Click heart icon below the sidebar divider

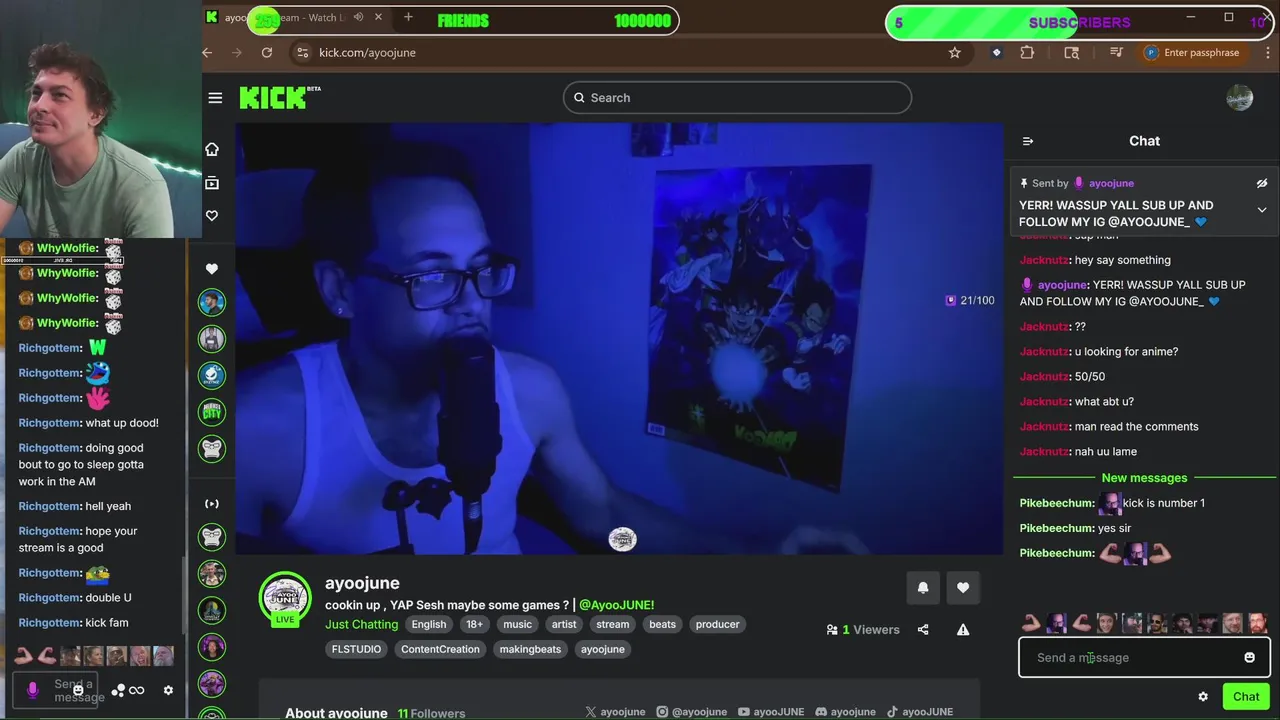tap(212, 269)
